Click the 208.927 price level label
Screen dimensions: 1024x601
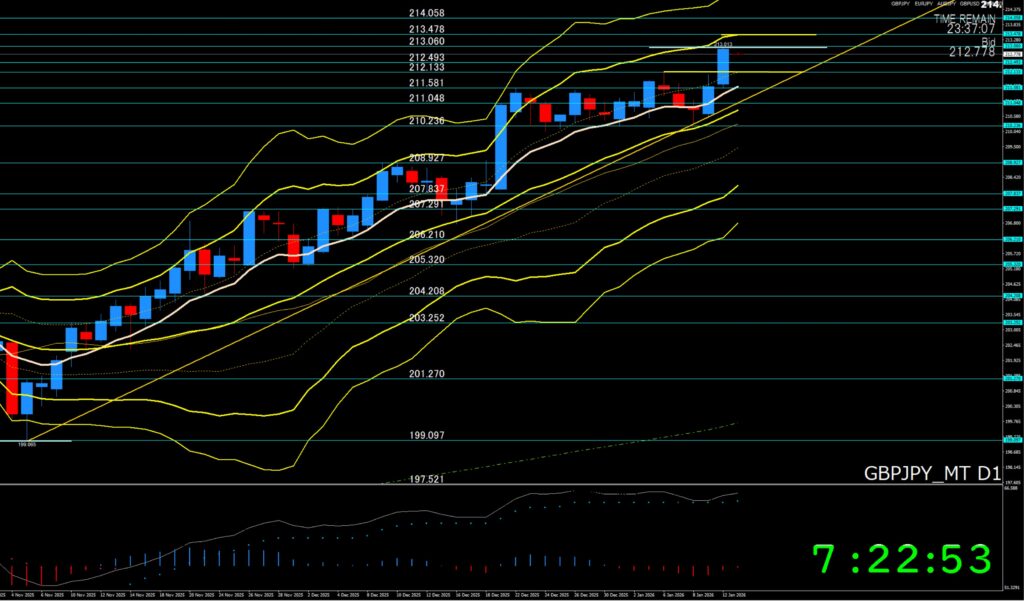pos(426,158)
